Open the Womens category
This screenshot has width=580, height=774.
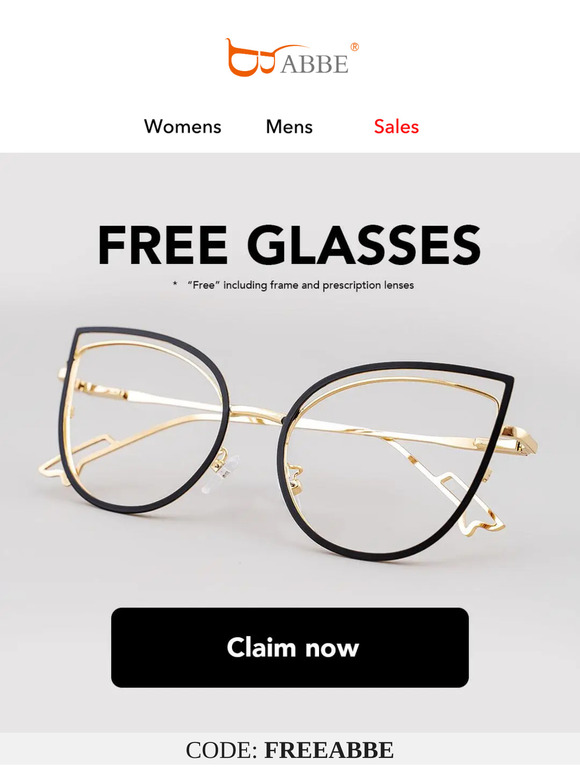pos(183,127)
